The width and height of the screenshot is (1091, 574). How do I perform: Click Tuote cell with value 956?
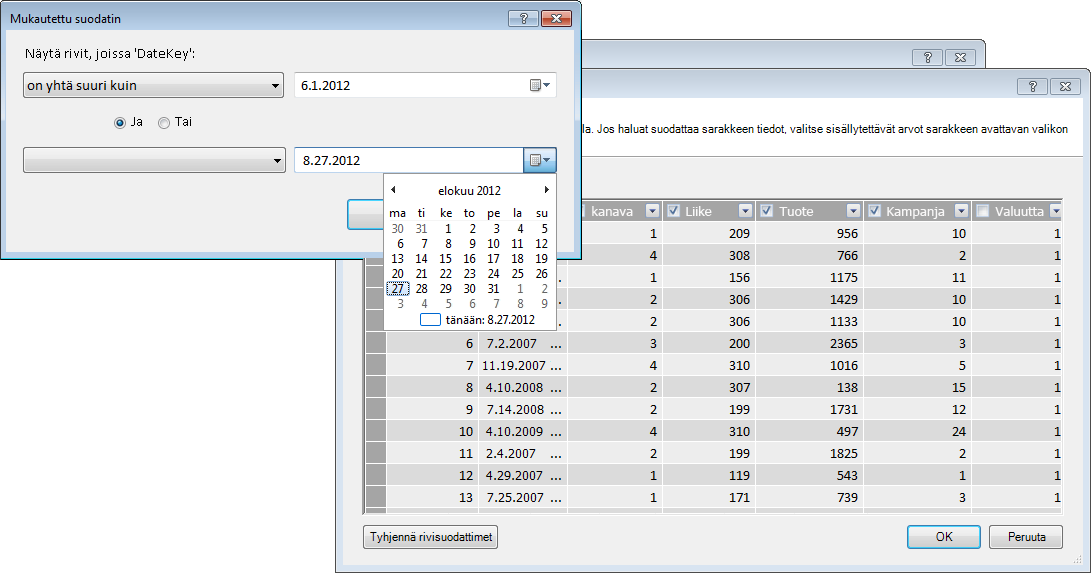(x=809, y=233)
